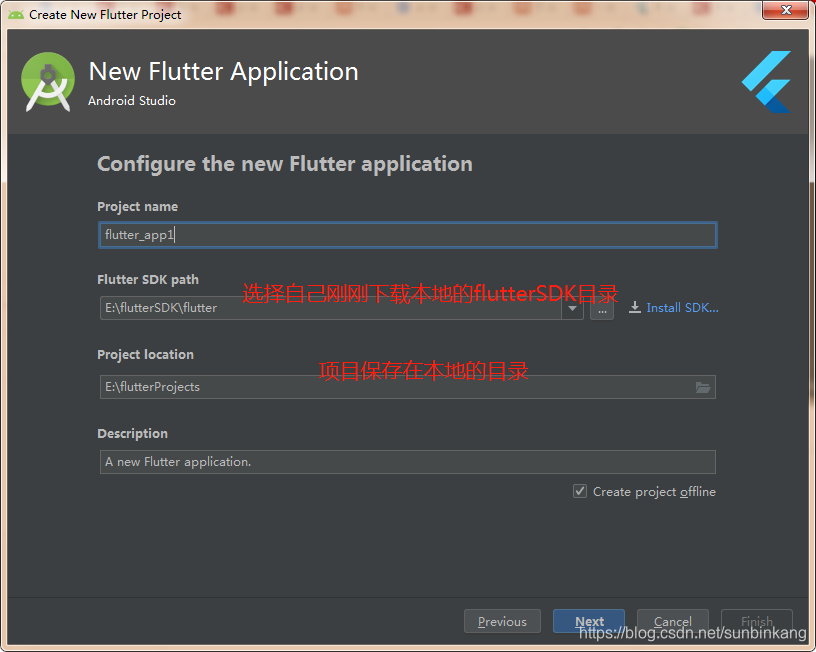Click the download icon beside Install SDK

tap(634, 308)
